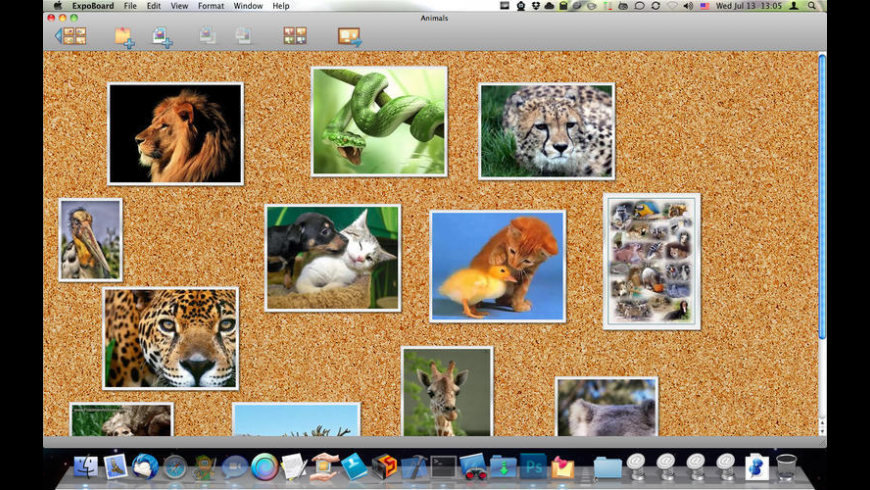The image size is (870, 490).
Task: Click the volume icon in menu bar
Action: [x=689, y=6]
